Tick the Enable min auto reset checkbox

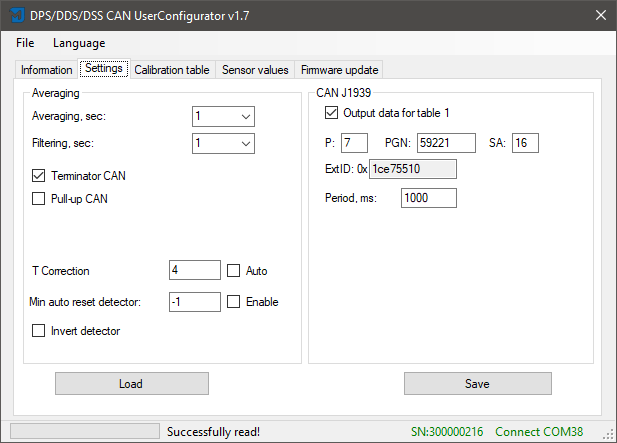coord(234,302)
